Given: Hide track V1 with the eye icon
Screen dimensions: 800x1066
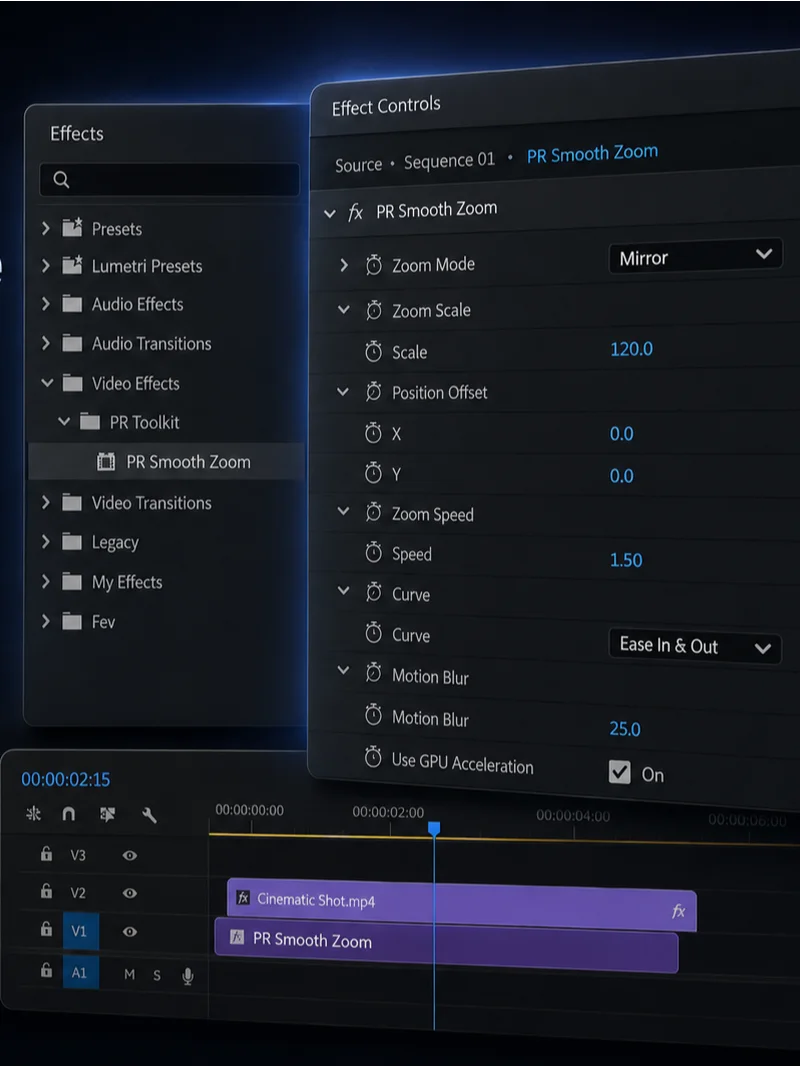Looking at the screenshot, I should (x=129, y=931).
